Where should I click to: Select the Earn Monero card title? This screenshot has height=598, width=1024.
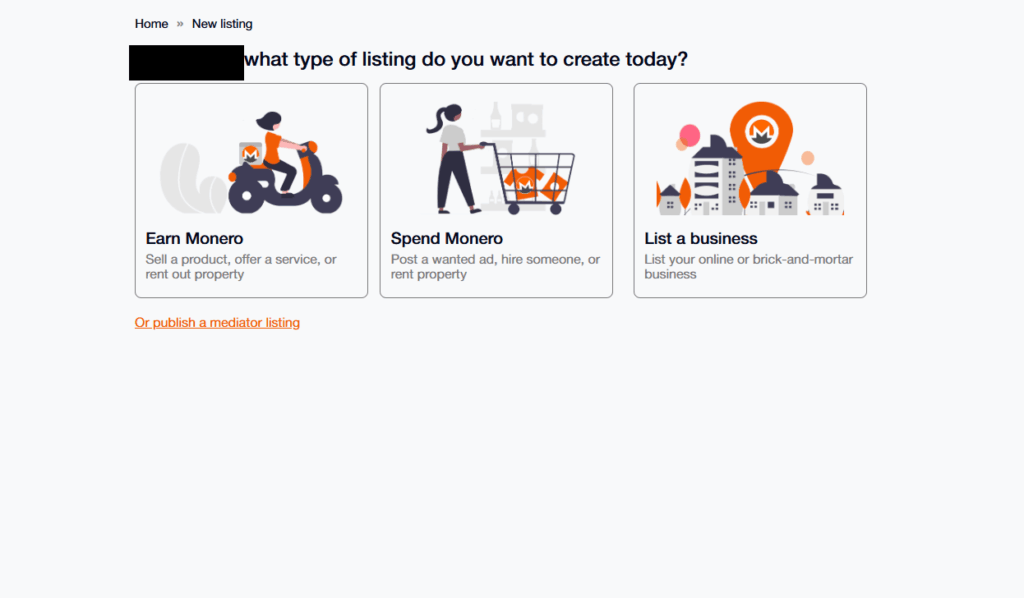[194, 239]
